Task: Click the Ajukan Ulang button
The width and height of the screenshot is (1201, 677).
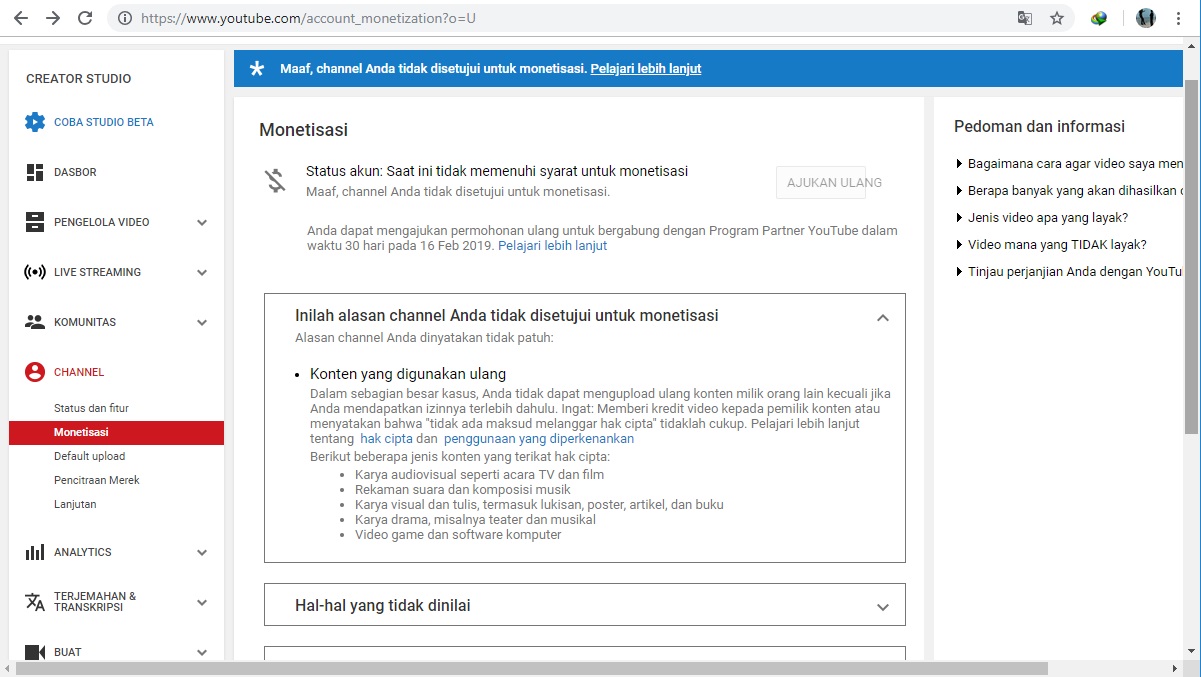Action: [821, 183]
